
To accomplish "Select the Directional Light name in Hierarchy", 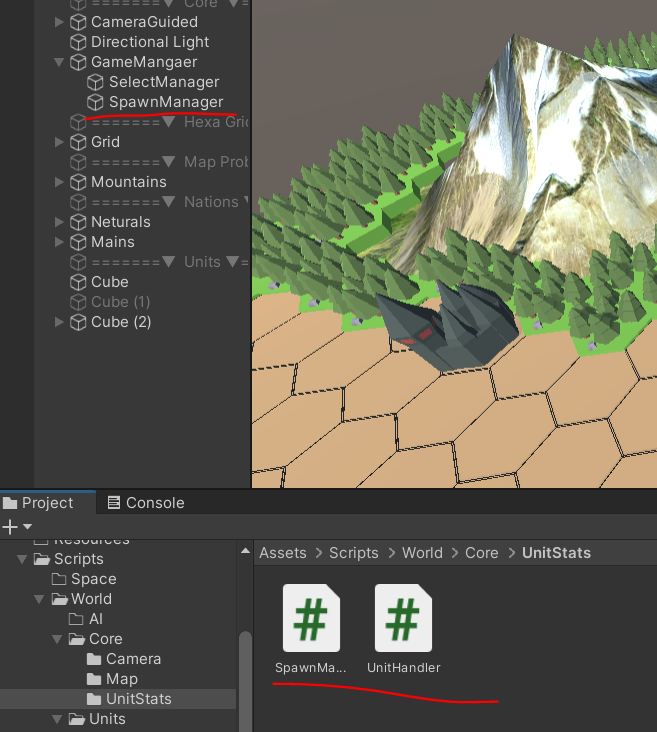I will click(x=150, y=42).
